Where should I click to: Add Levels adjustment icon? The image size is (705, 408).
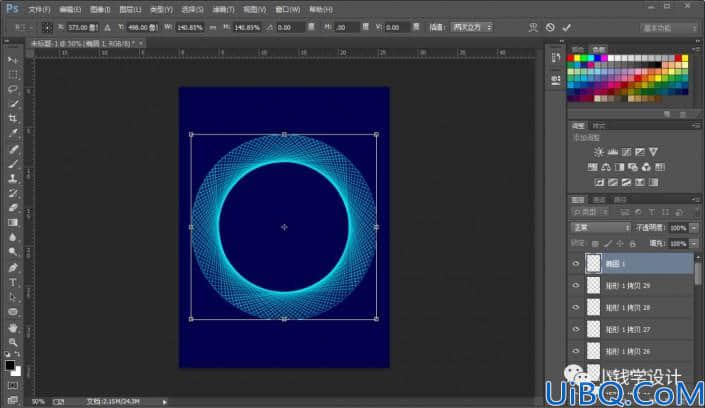click(612, 152)
